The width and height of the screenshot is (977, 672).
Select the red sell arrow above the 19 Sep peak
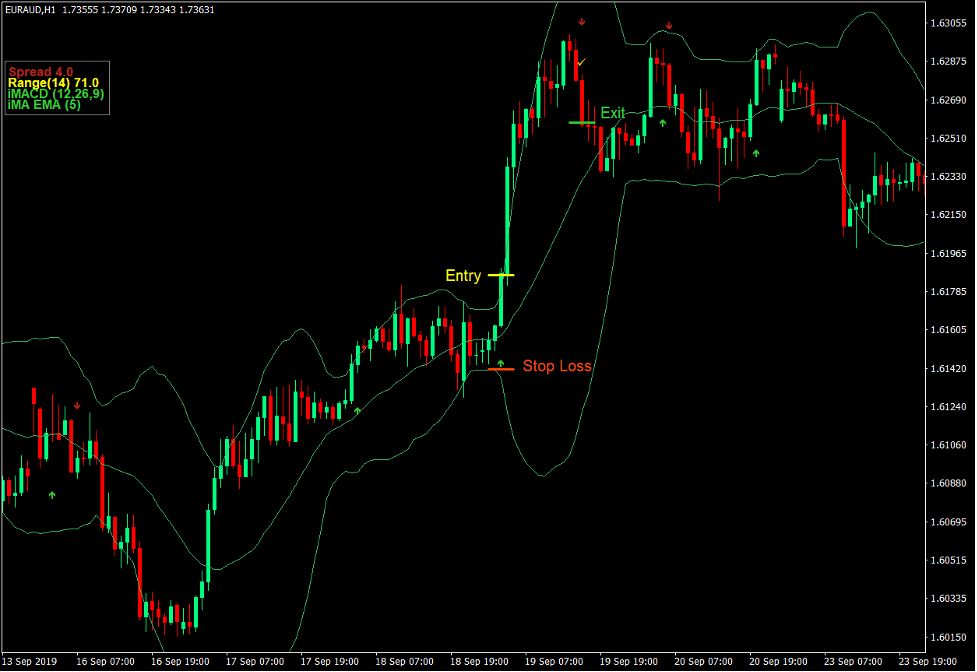(582, 21)
